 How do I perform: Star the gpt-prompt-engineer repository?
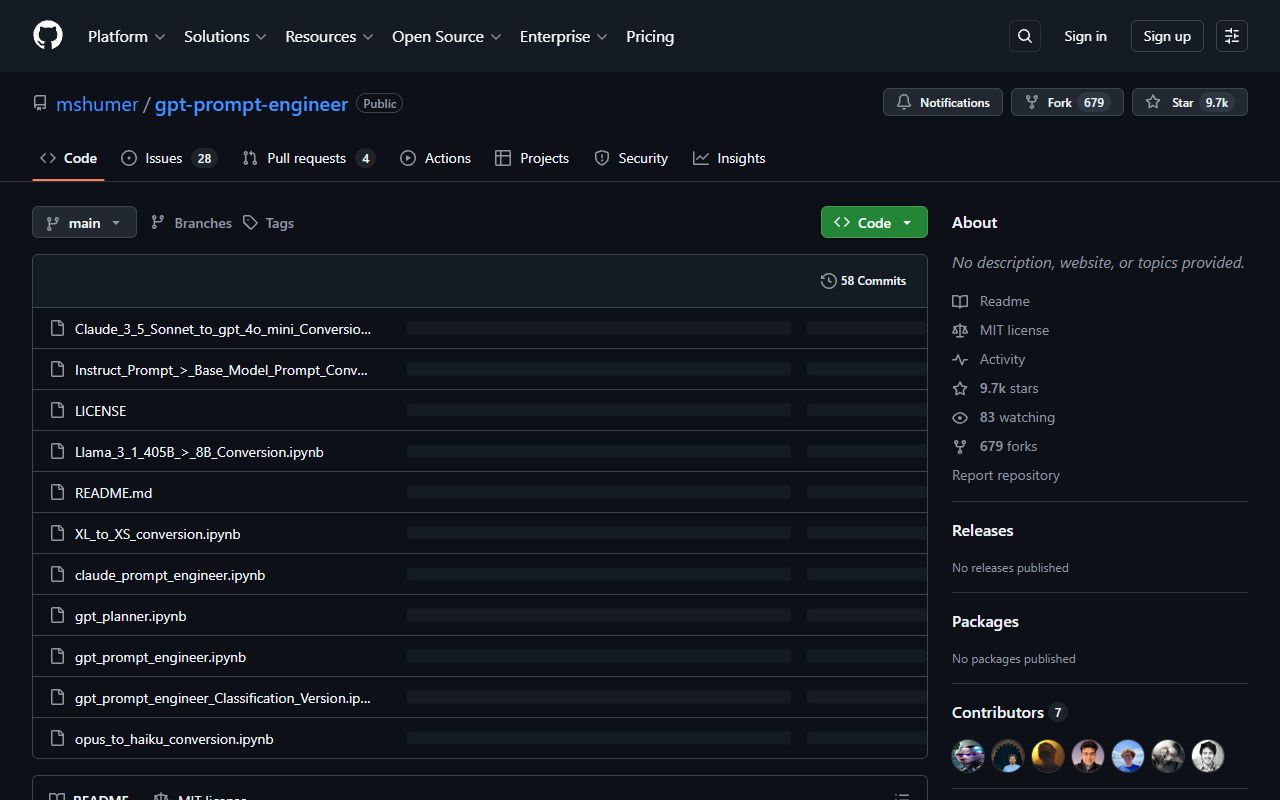pyautogui.click(x=1189, y=102)
